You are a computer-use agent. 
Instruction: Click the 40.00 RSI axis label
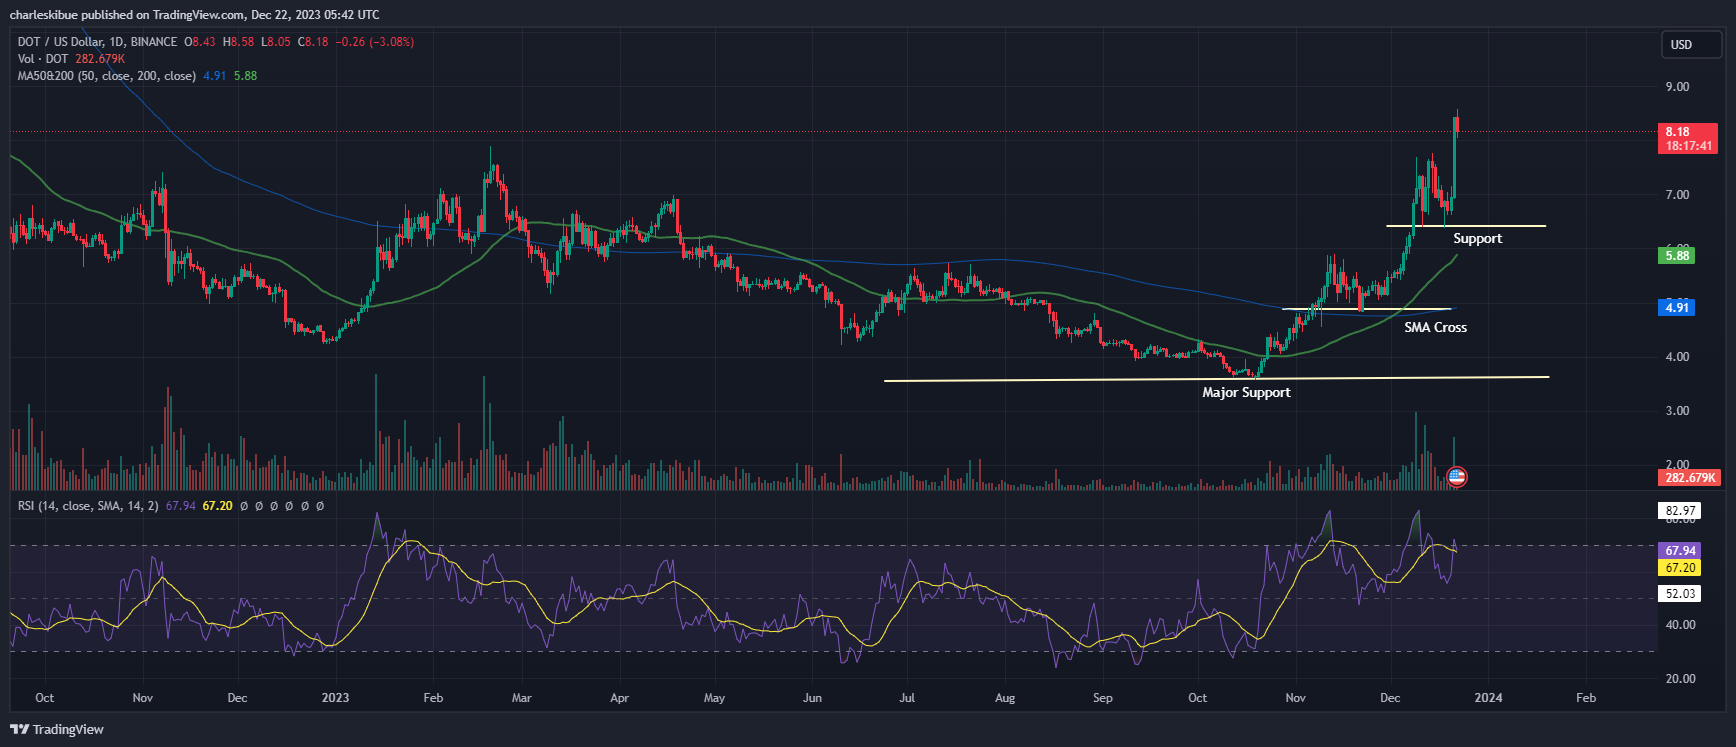1680,625
